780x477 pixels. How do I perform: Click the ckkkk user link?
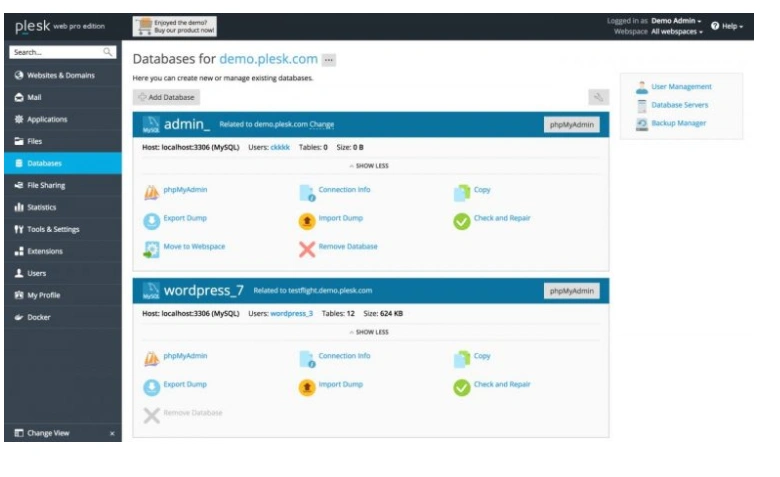point(280,147)
